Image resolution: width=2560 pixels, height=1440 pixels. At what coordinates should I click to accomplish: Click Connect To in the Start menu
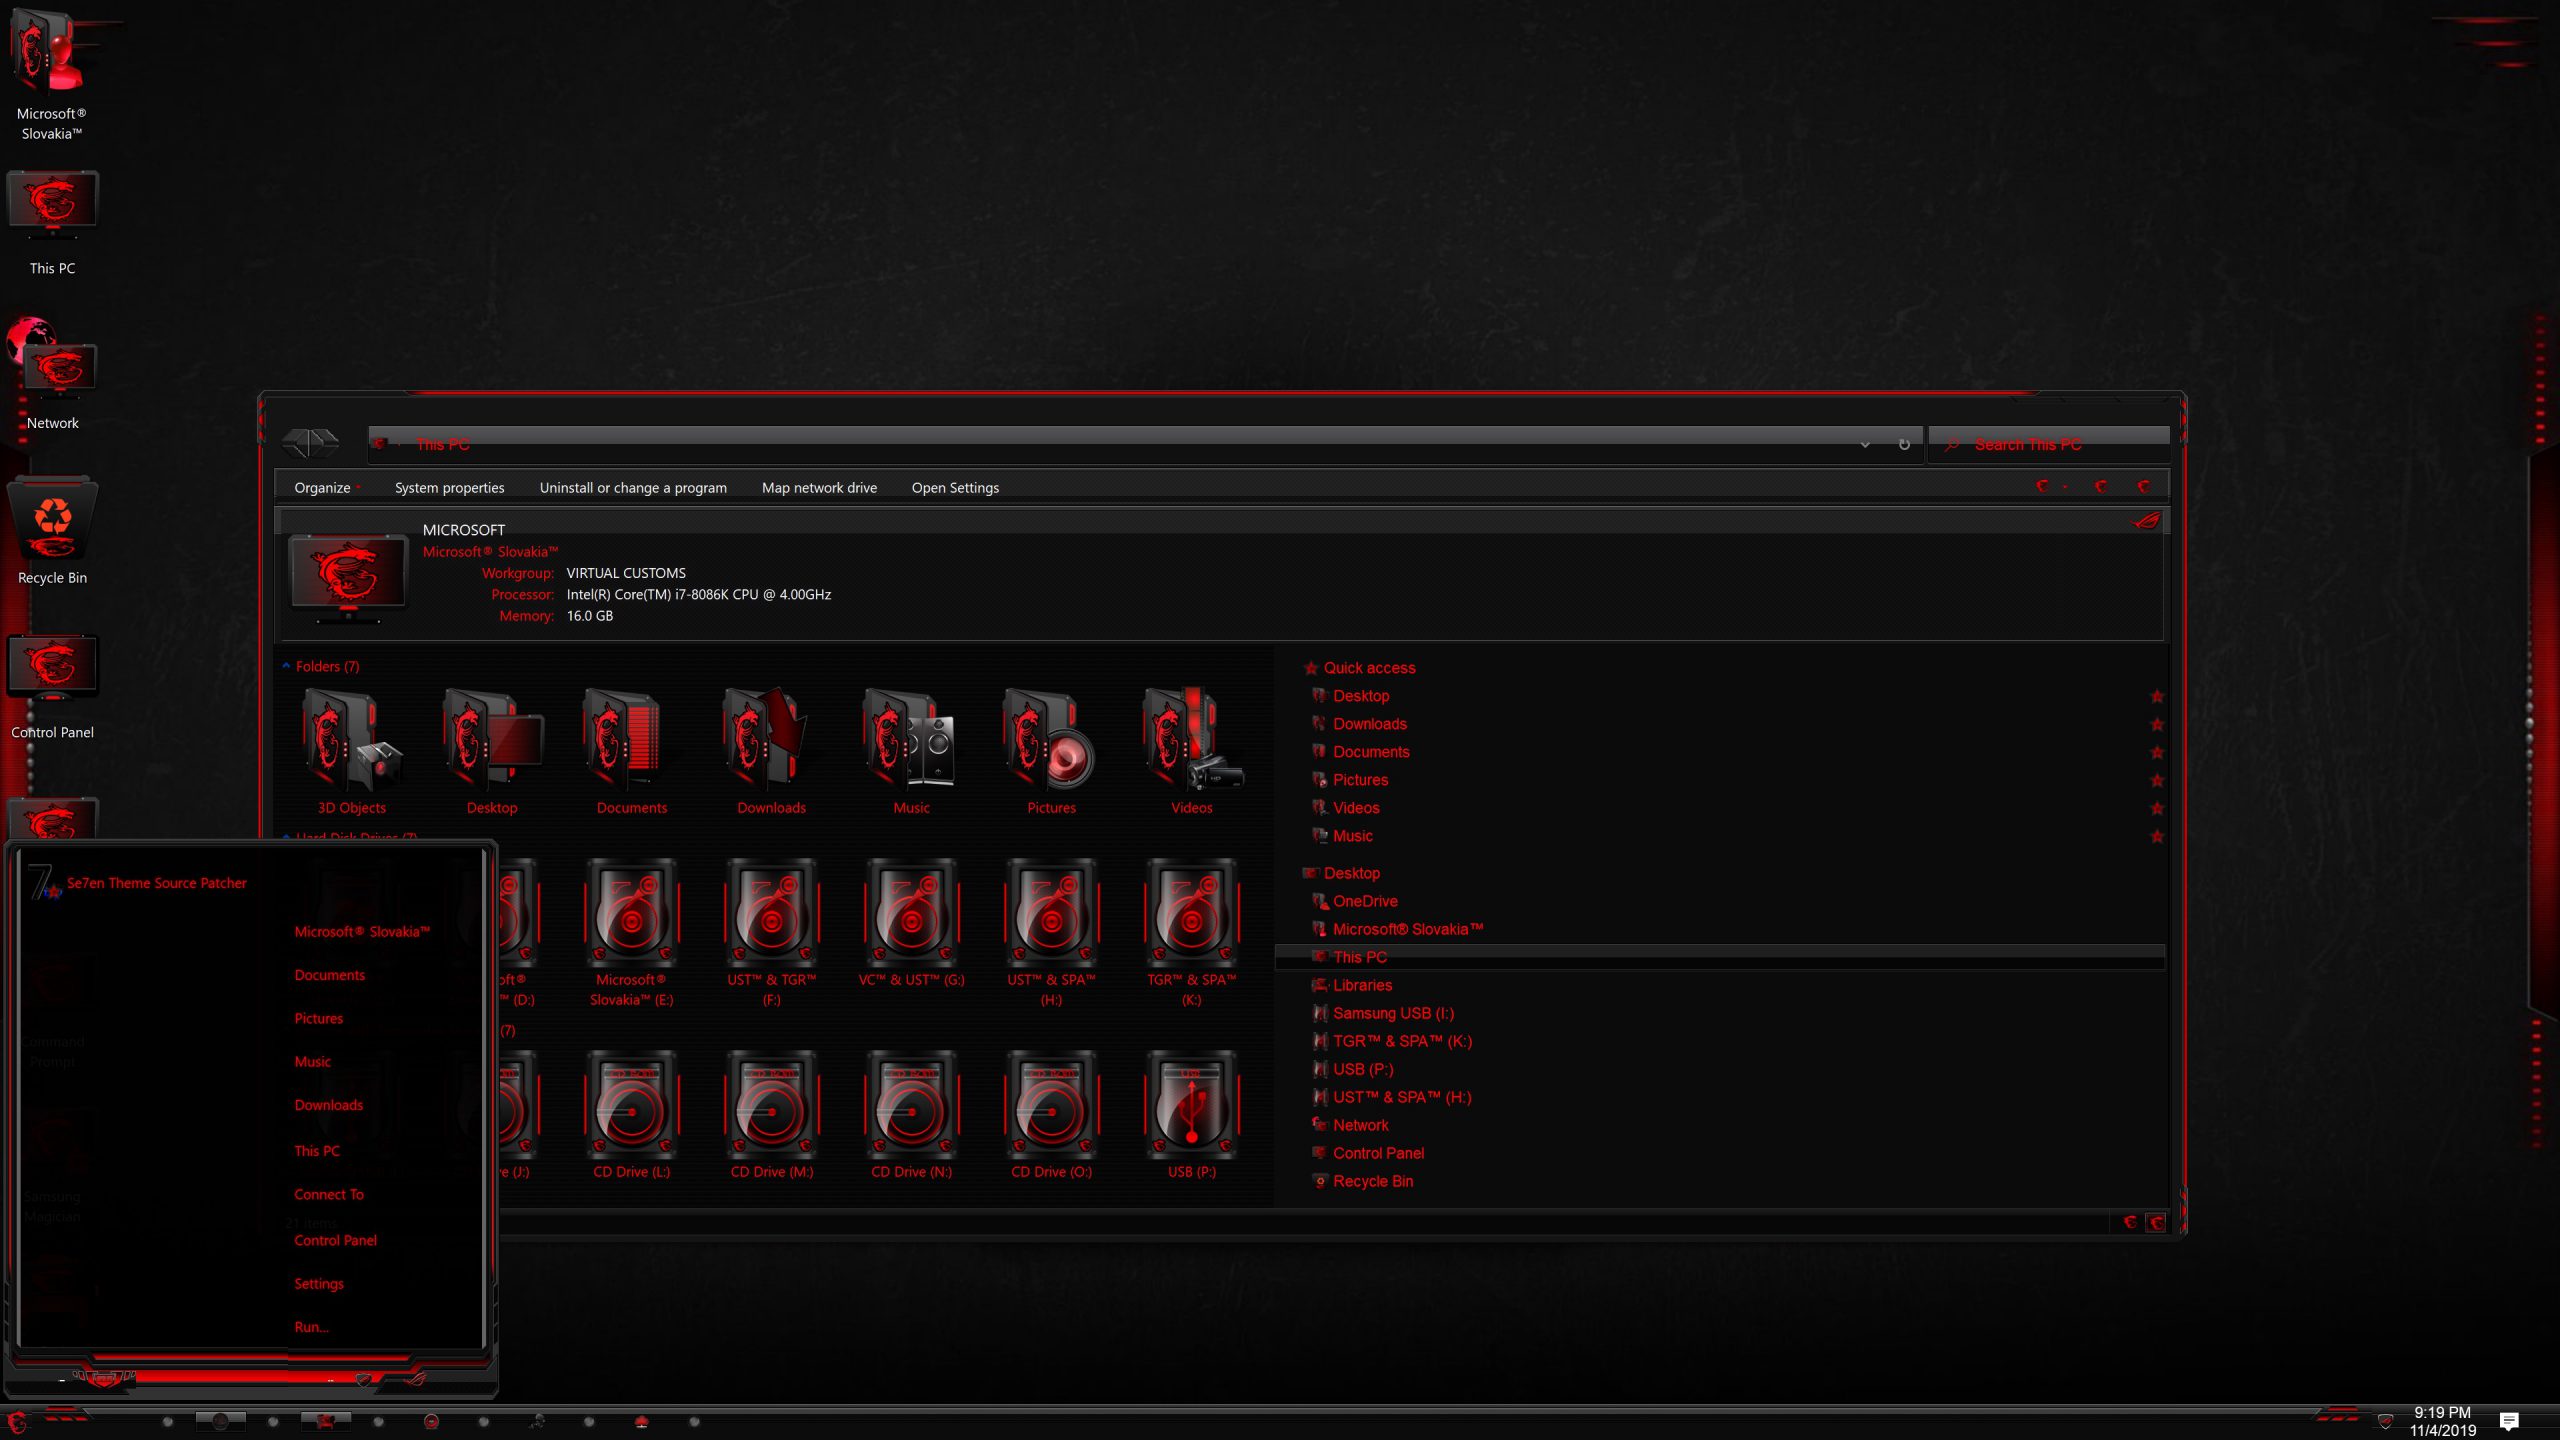(330, 1194)
